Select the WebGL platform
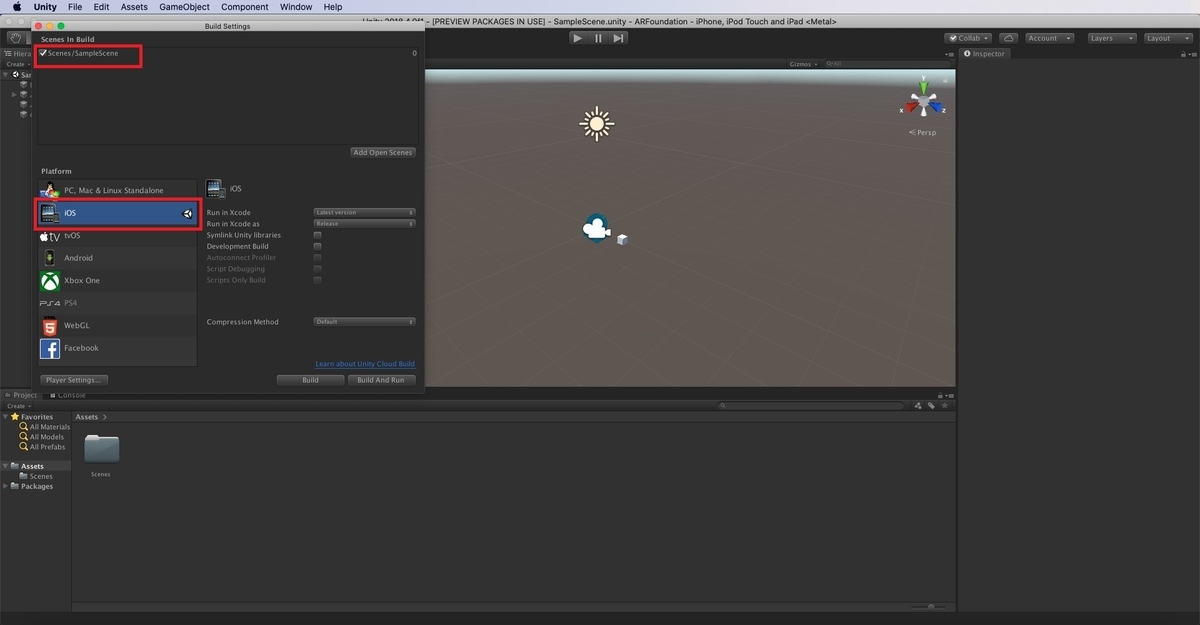Image resolution: width=1200 pixels, height=625 pixels. click(118, 326)
